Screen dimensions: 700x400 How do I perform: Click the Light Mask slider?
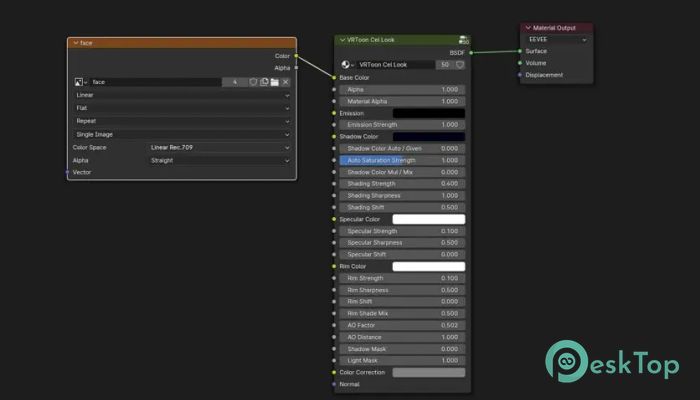[402, 361]
